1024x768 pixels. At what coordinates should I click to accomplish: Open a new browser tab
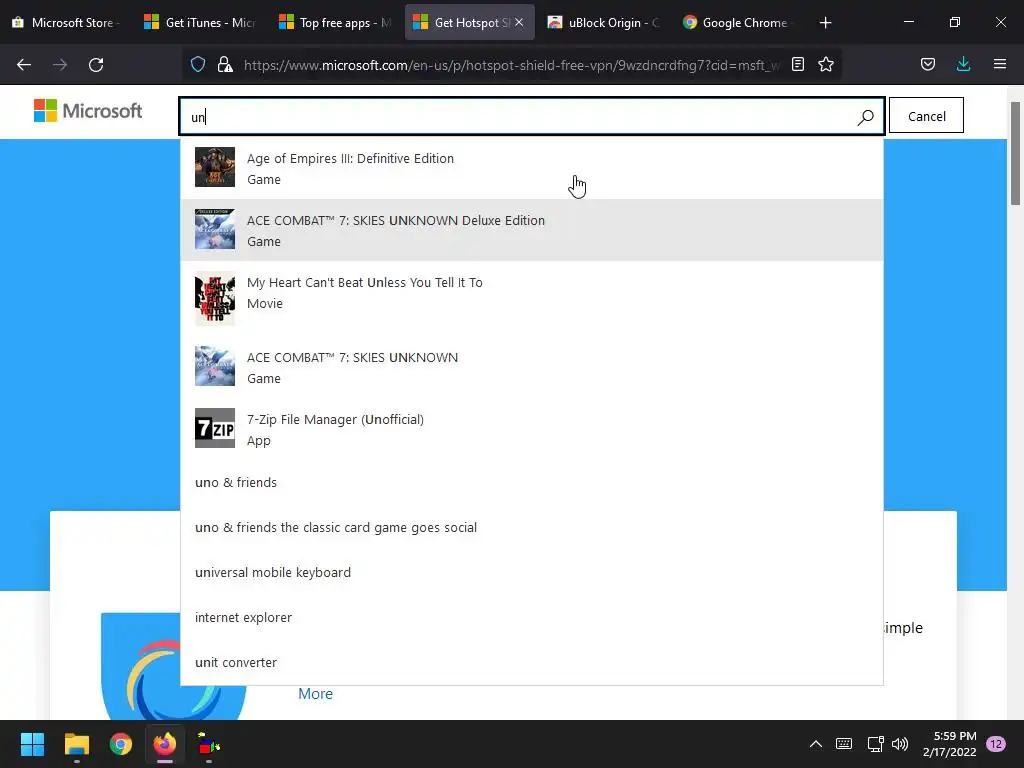tap(825, 23)
